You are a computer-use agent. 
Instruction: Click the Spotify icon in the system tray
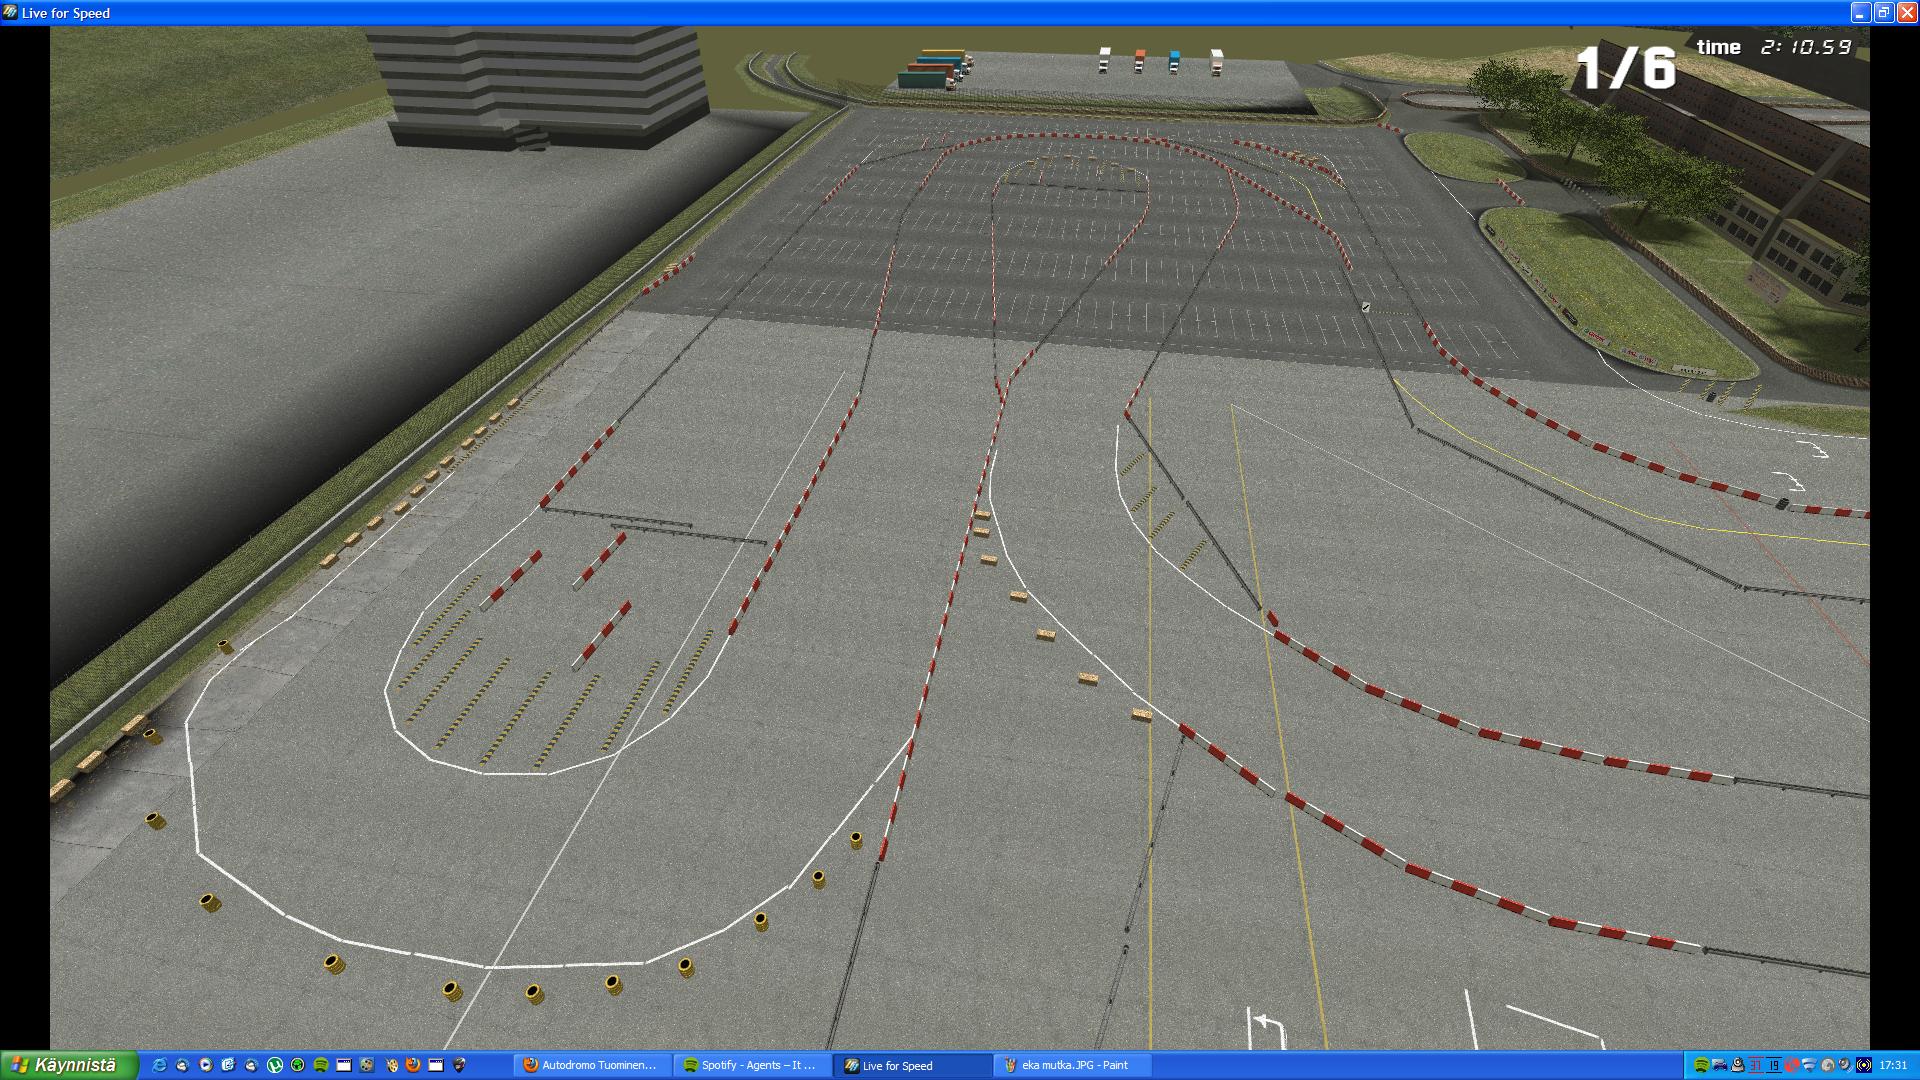(1701, 1066)
